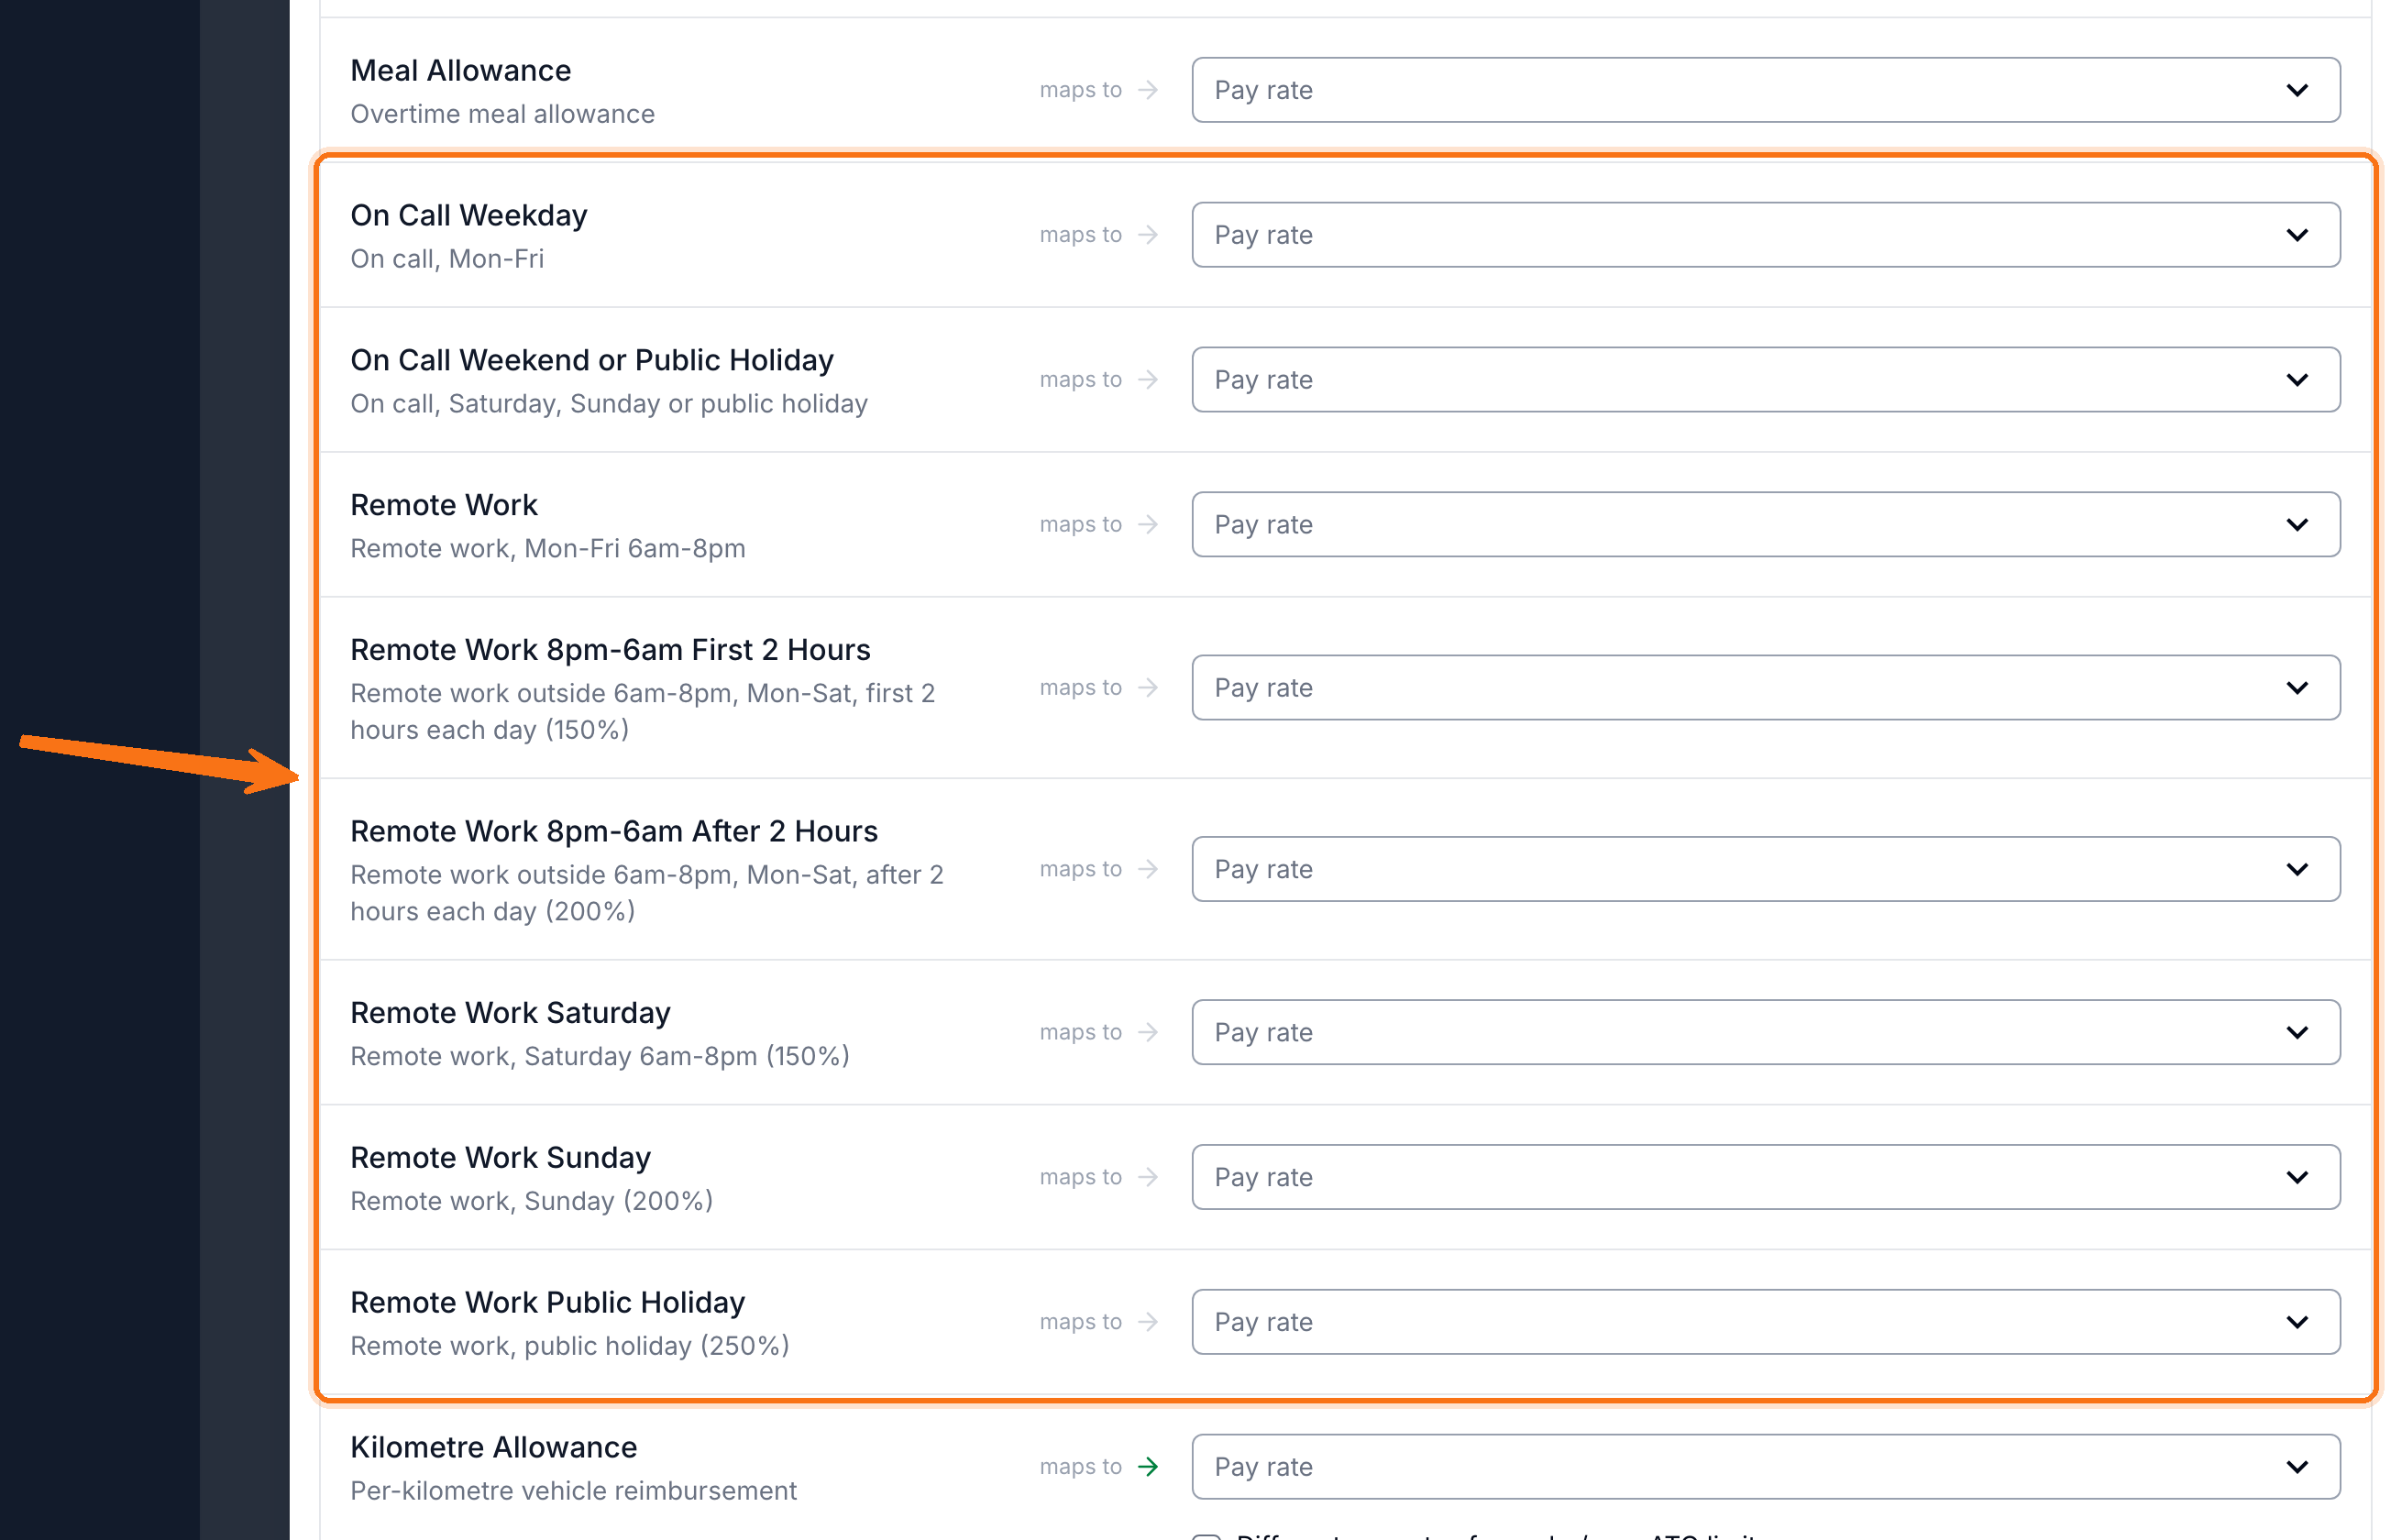Expand pay rate dropdown for On Call Weekend or Public Holiday
Screen dimensions: 2402x1540
click(x=1765, y=380)
